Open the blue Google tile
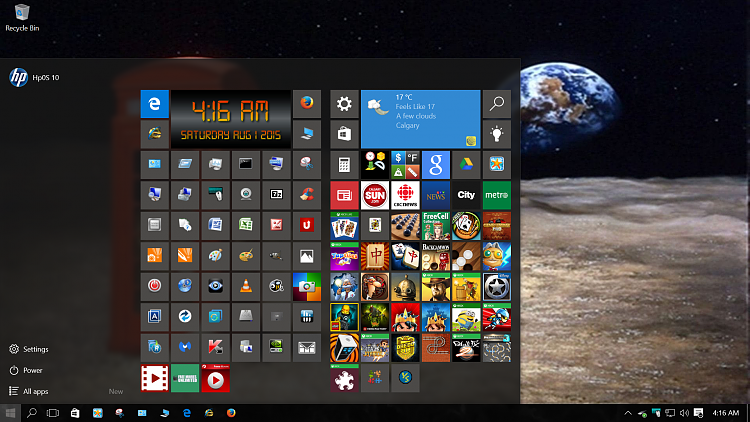 [x=436, y=165]
